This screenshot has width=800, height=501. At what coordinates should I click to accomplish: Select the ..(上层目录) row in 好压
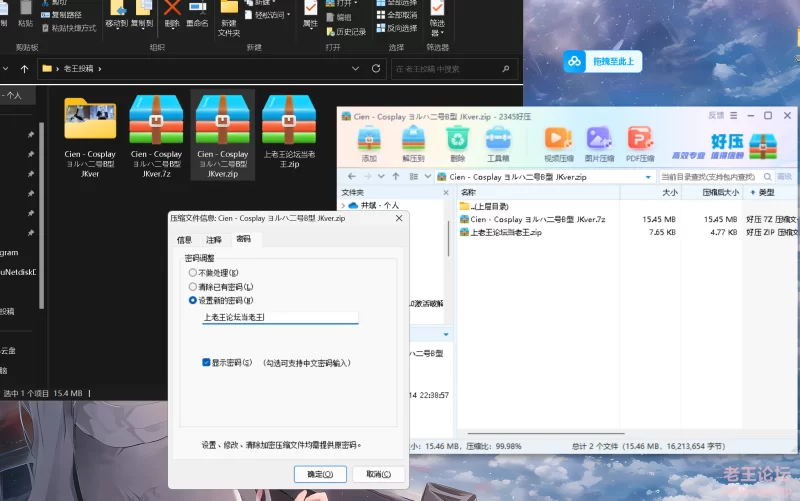[484, 206]
